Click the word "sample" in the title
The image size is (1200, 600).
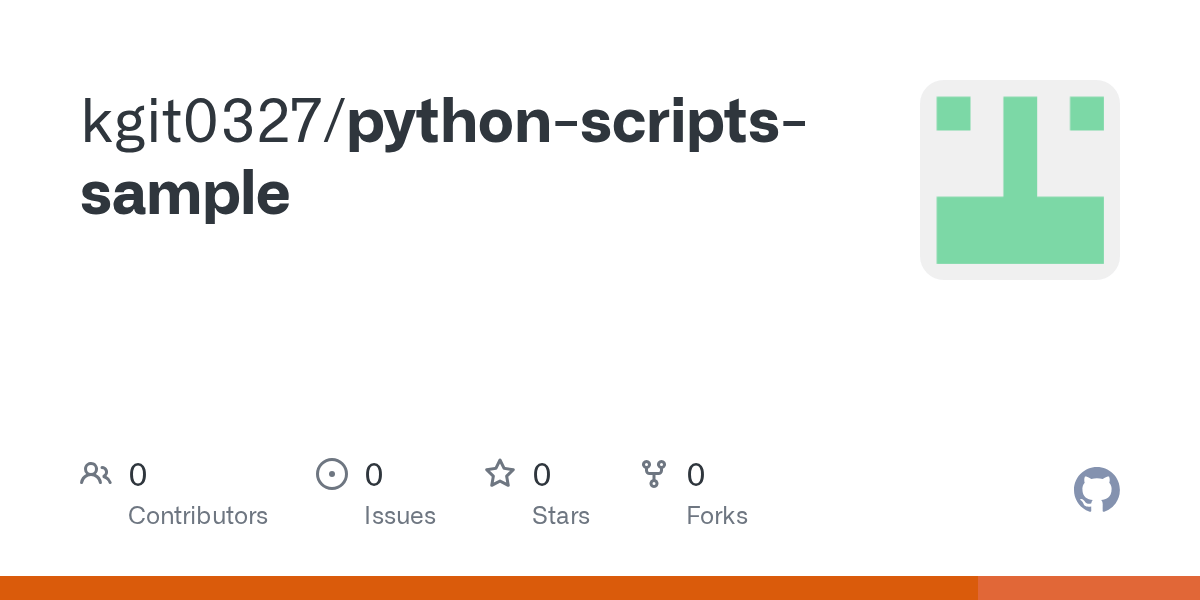point(185,194)
